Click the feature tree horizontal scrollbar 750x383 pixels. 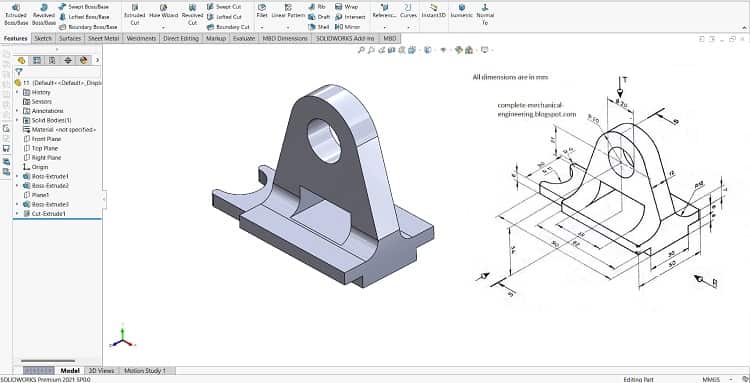click(x=48, y=361)
